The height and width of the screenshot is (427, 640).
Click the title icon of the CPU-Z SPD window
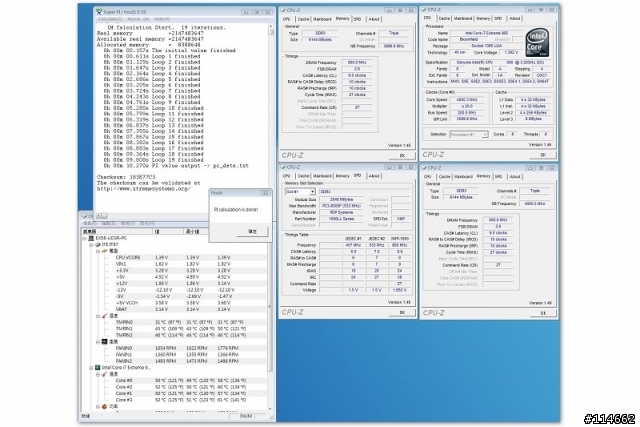283,167
